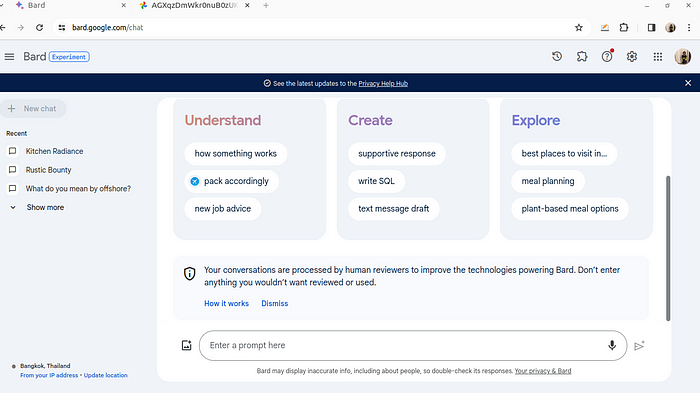Select the 'plant-based meal options' suggestion
700x393 pixels.
(x=570, y=209)
